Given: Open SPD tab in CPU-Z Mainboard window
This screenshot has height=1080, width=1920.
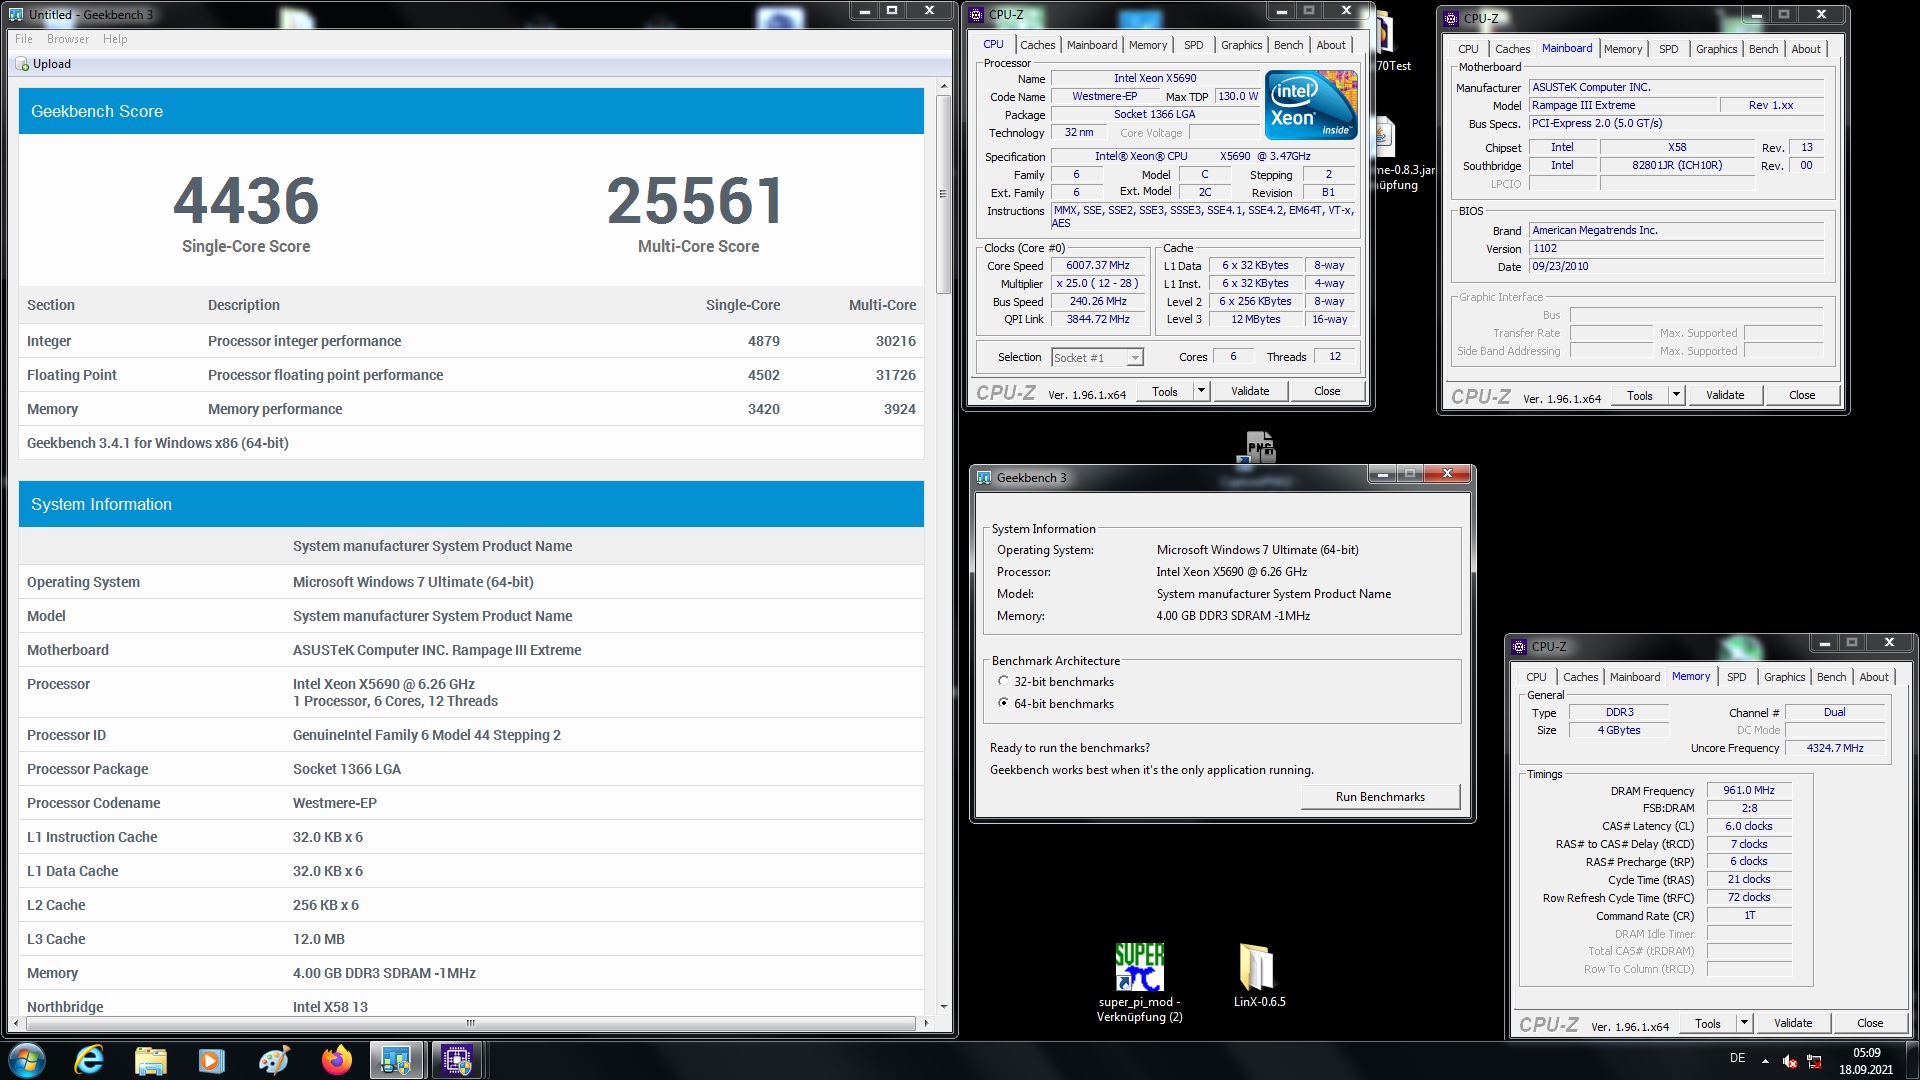Looking at the screenshot, I should (1668, 49).
